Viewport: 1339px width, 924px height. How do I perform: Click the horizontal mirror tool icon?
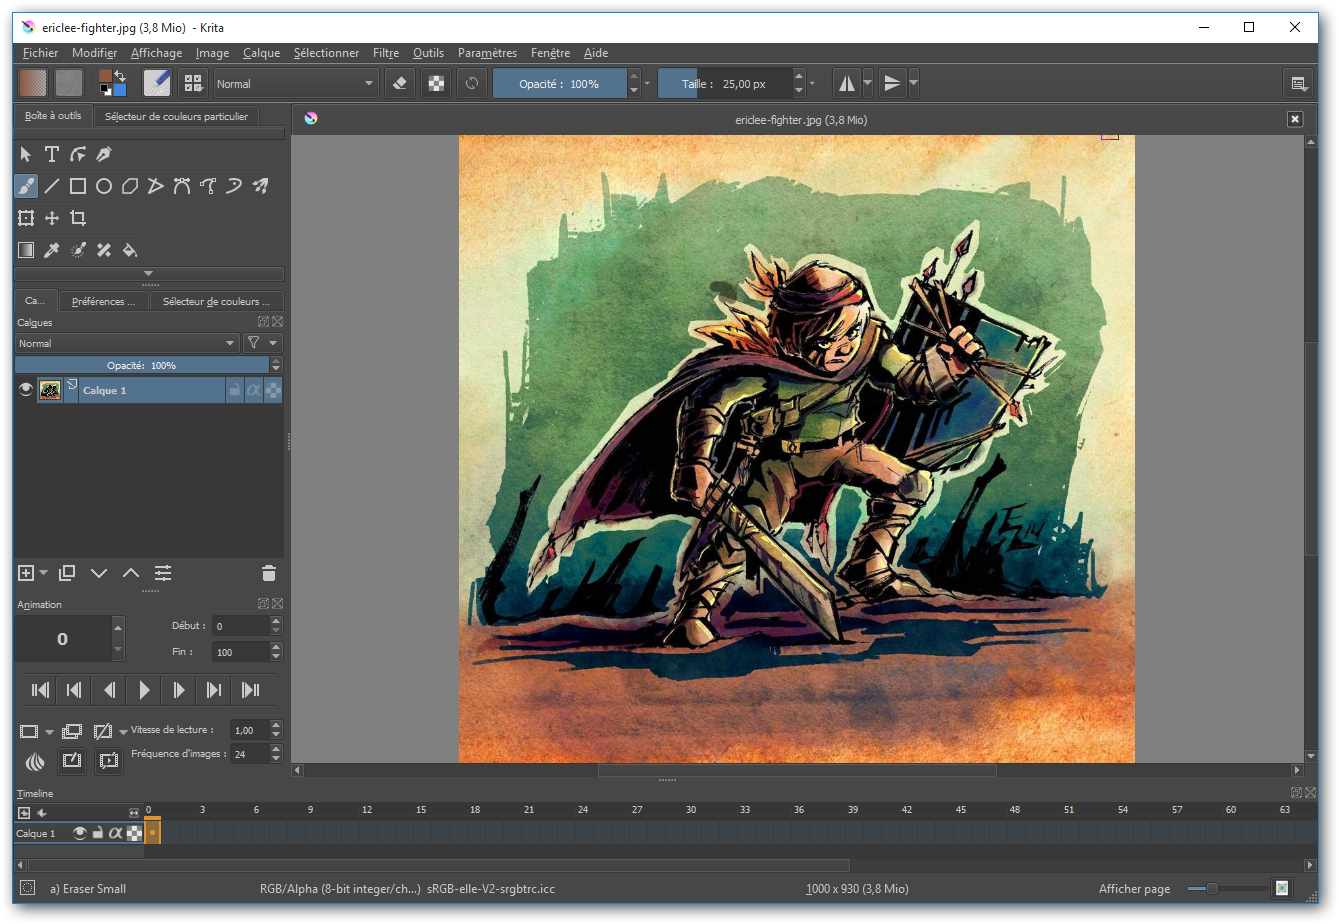(846, 84)
